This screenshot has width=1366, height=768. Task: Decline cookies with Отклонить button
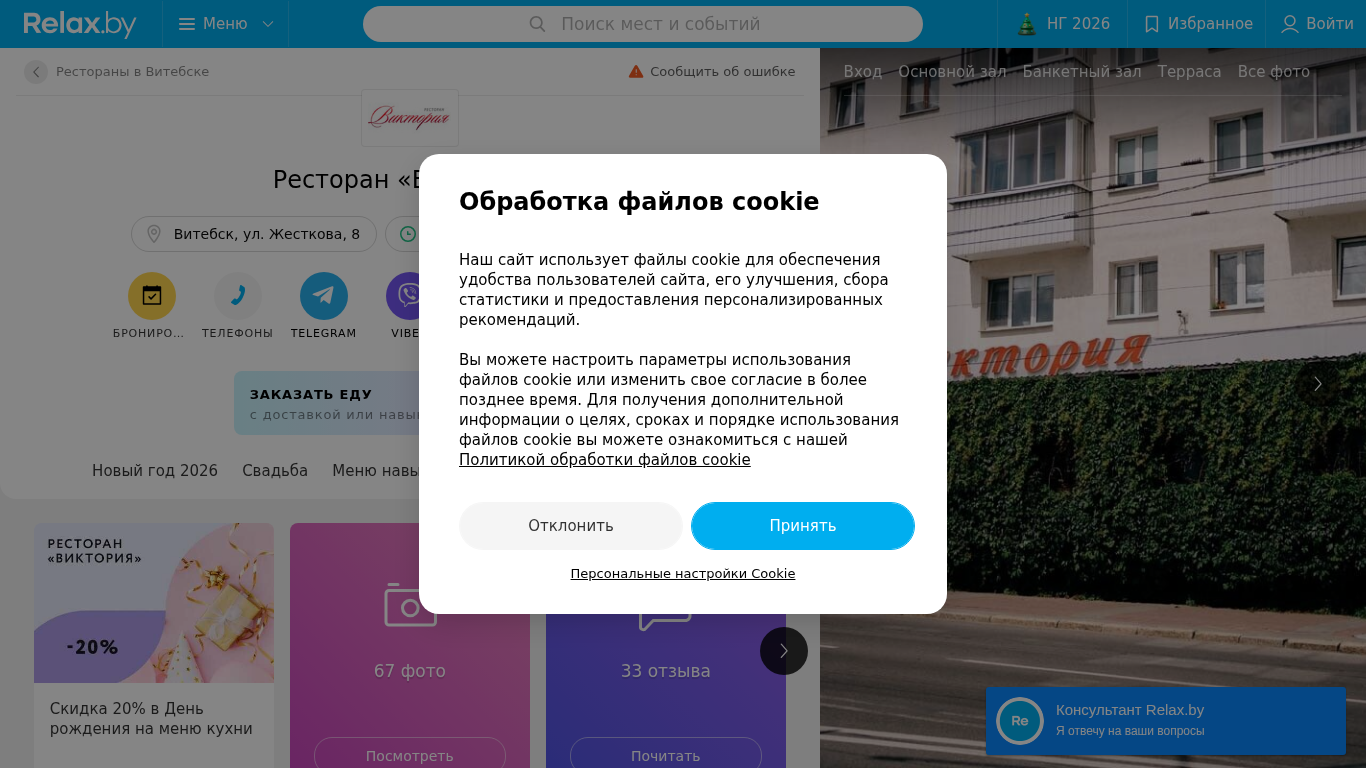click(571, 526)
